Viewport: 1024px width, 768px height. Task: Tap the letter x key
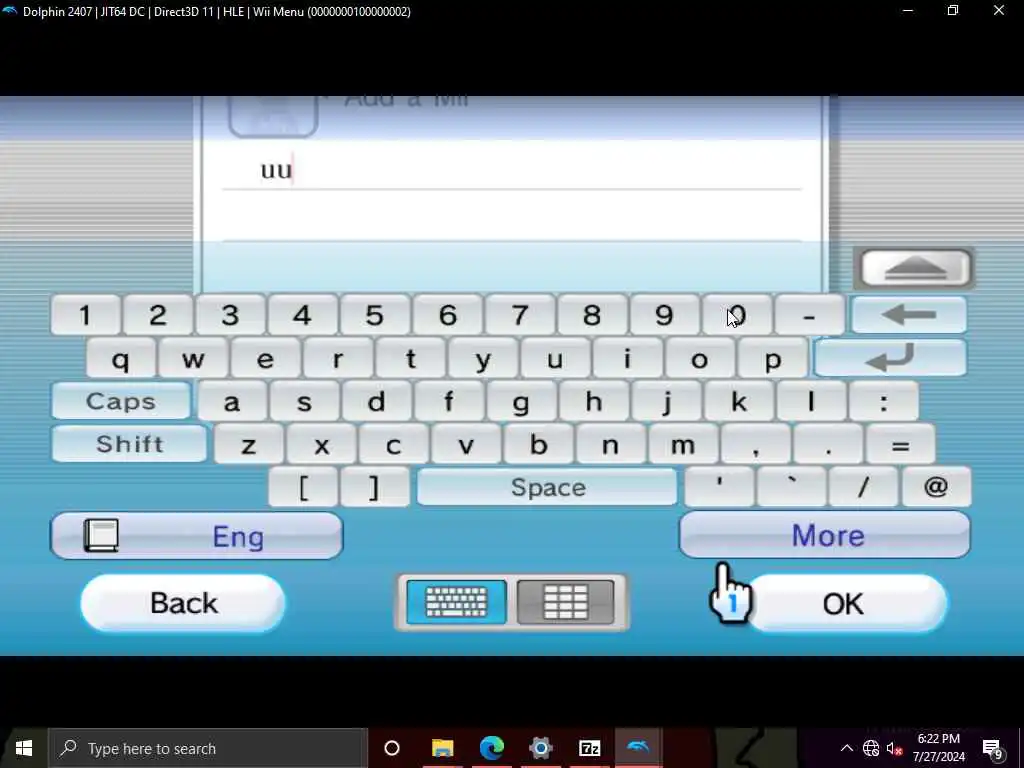pyautogui.click(x=321, y=445)
